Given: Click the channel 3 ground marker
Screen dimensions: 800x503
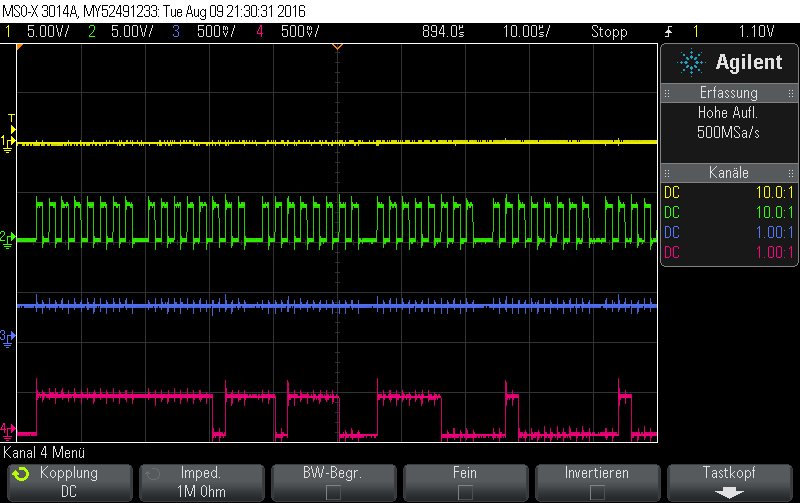Looking at the screenshot, I should point(7,338).
